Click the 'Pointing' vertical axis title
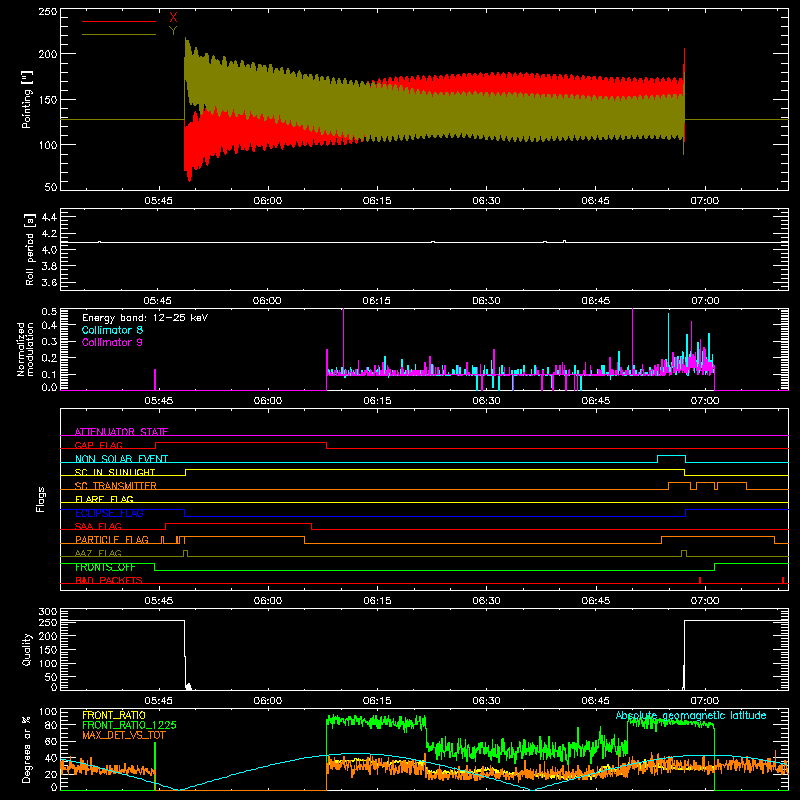800x800 pixels. click(x=27, y=99)
